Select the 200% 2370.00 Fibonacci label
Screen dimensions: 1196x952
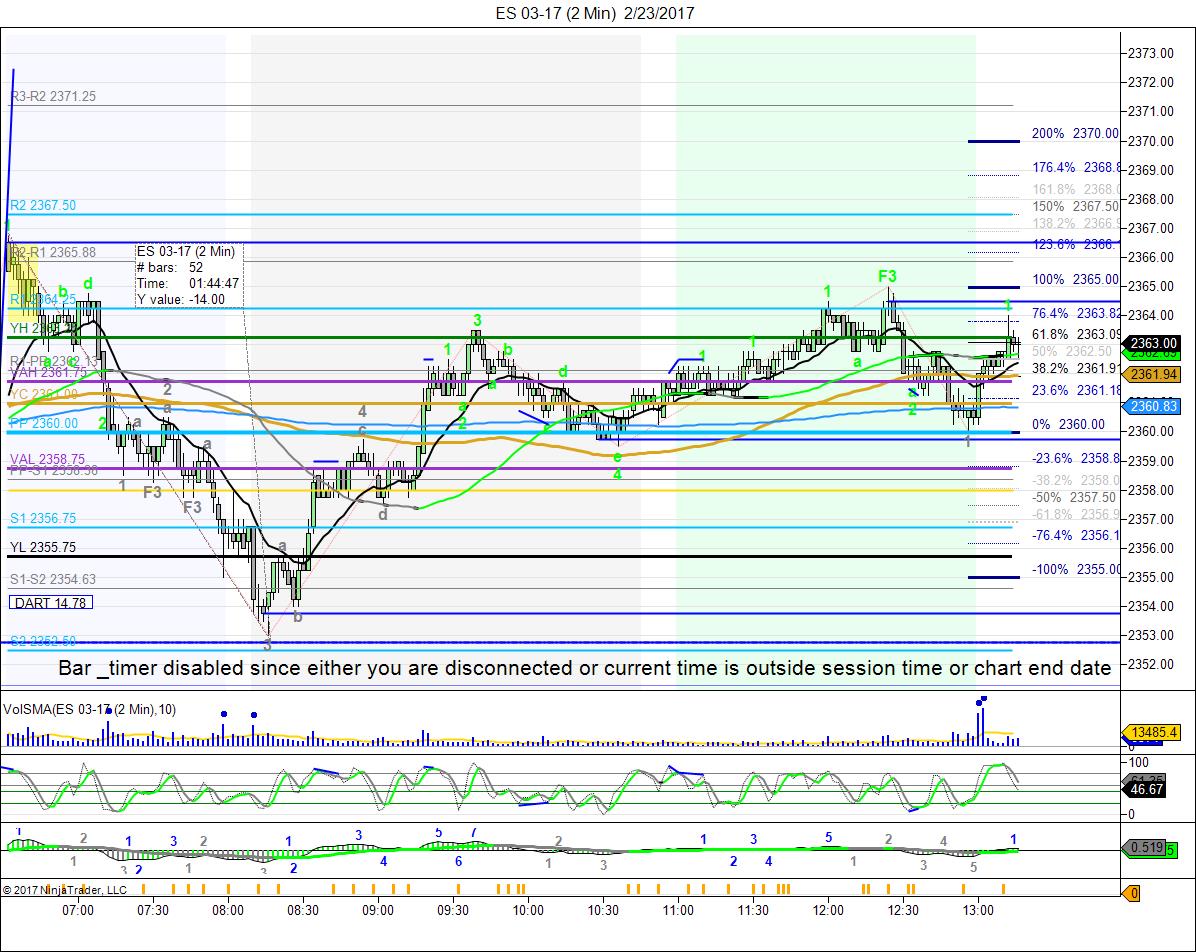click(x=1075, y=133)
